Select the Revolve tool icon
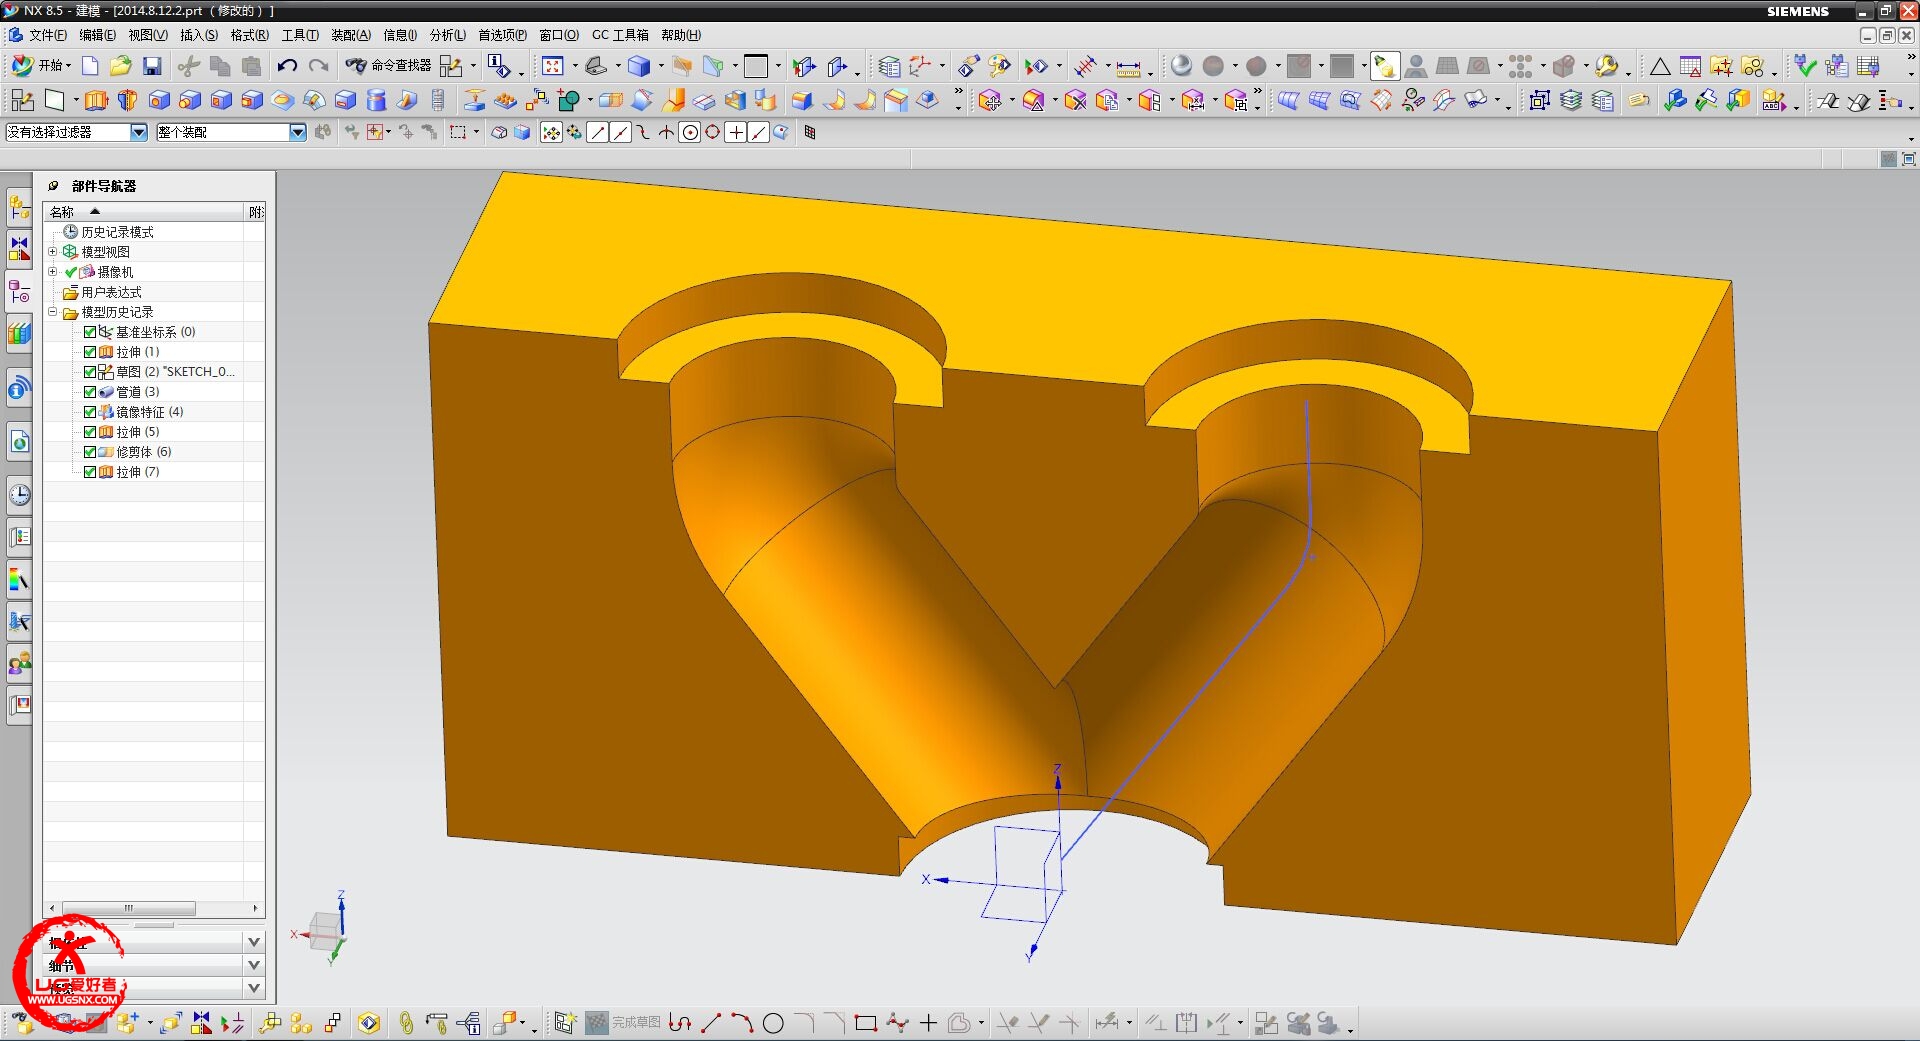Viewport: 1920px width, 1041px height. coord(127,100)
